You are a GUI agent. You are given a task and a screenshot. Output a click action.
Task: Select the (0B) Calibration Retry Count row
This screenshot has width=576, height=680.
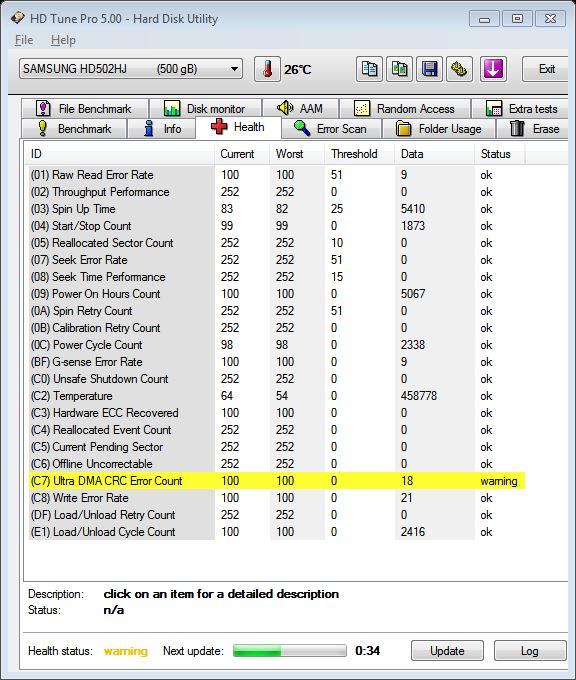click(277, 328)
